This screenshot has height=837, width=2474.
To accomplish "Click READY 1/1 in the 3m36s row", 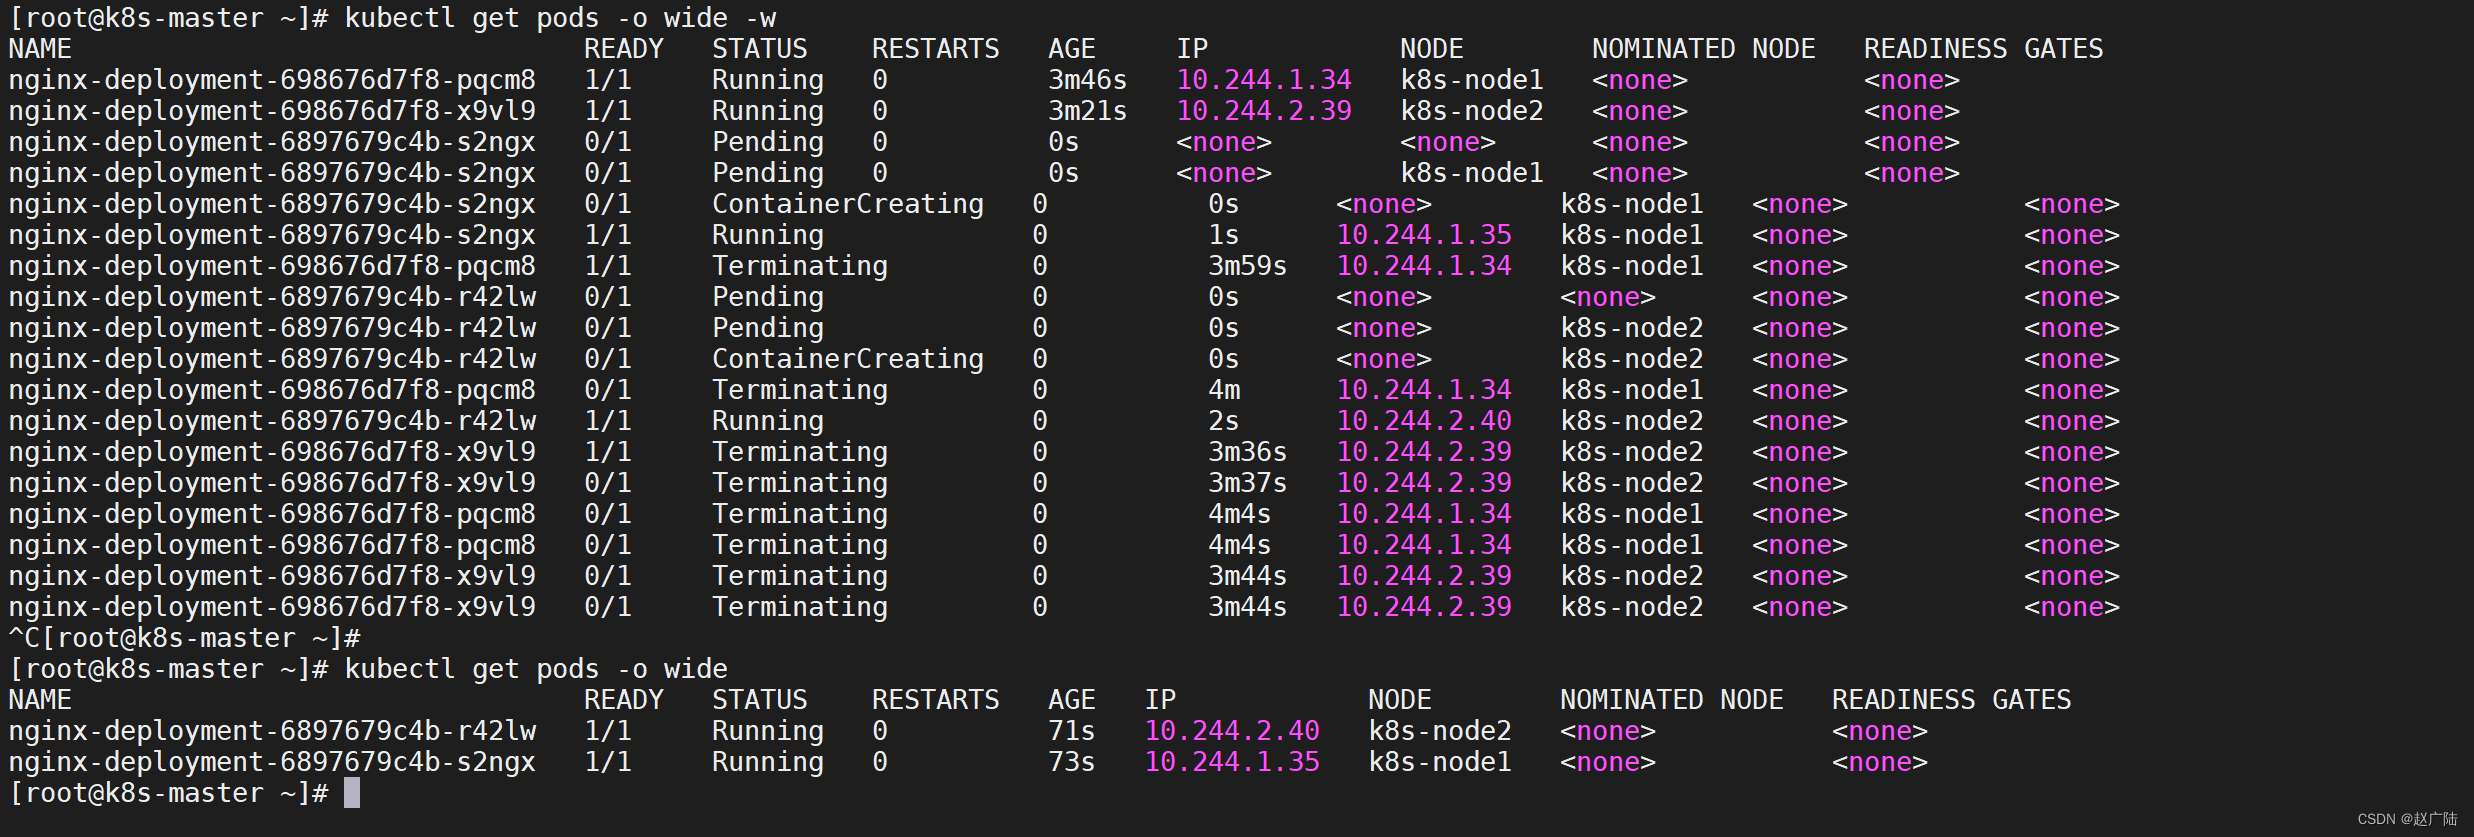I will [x=608, y=452].
